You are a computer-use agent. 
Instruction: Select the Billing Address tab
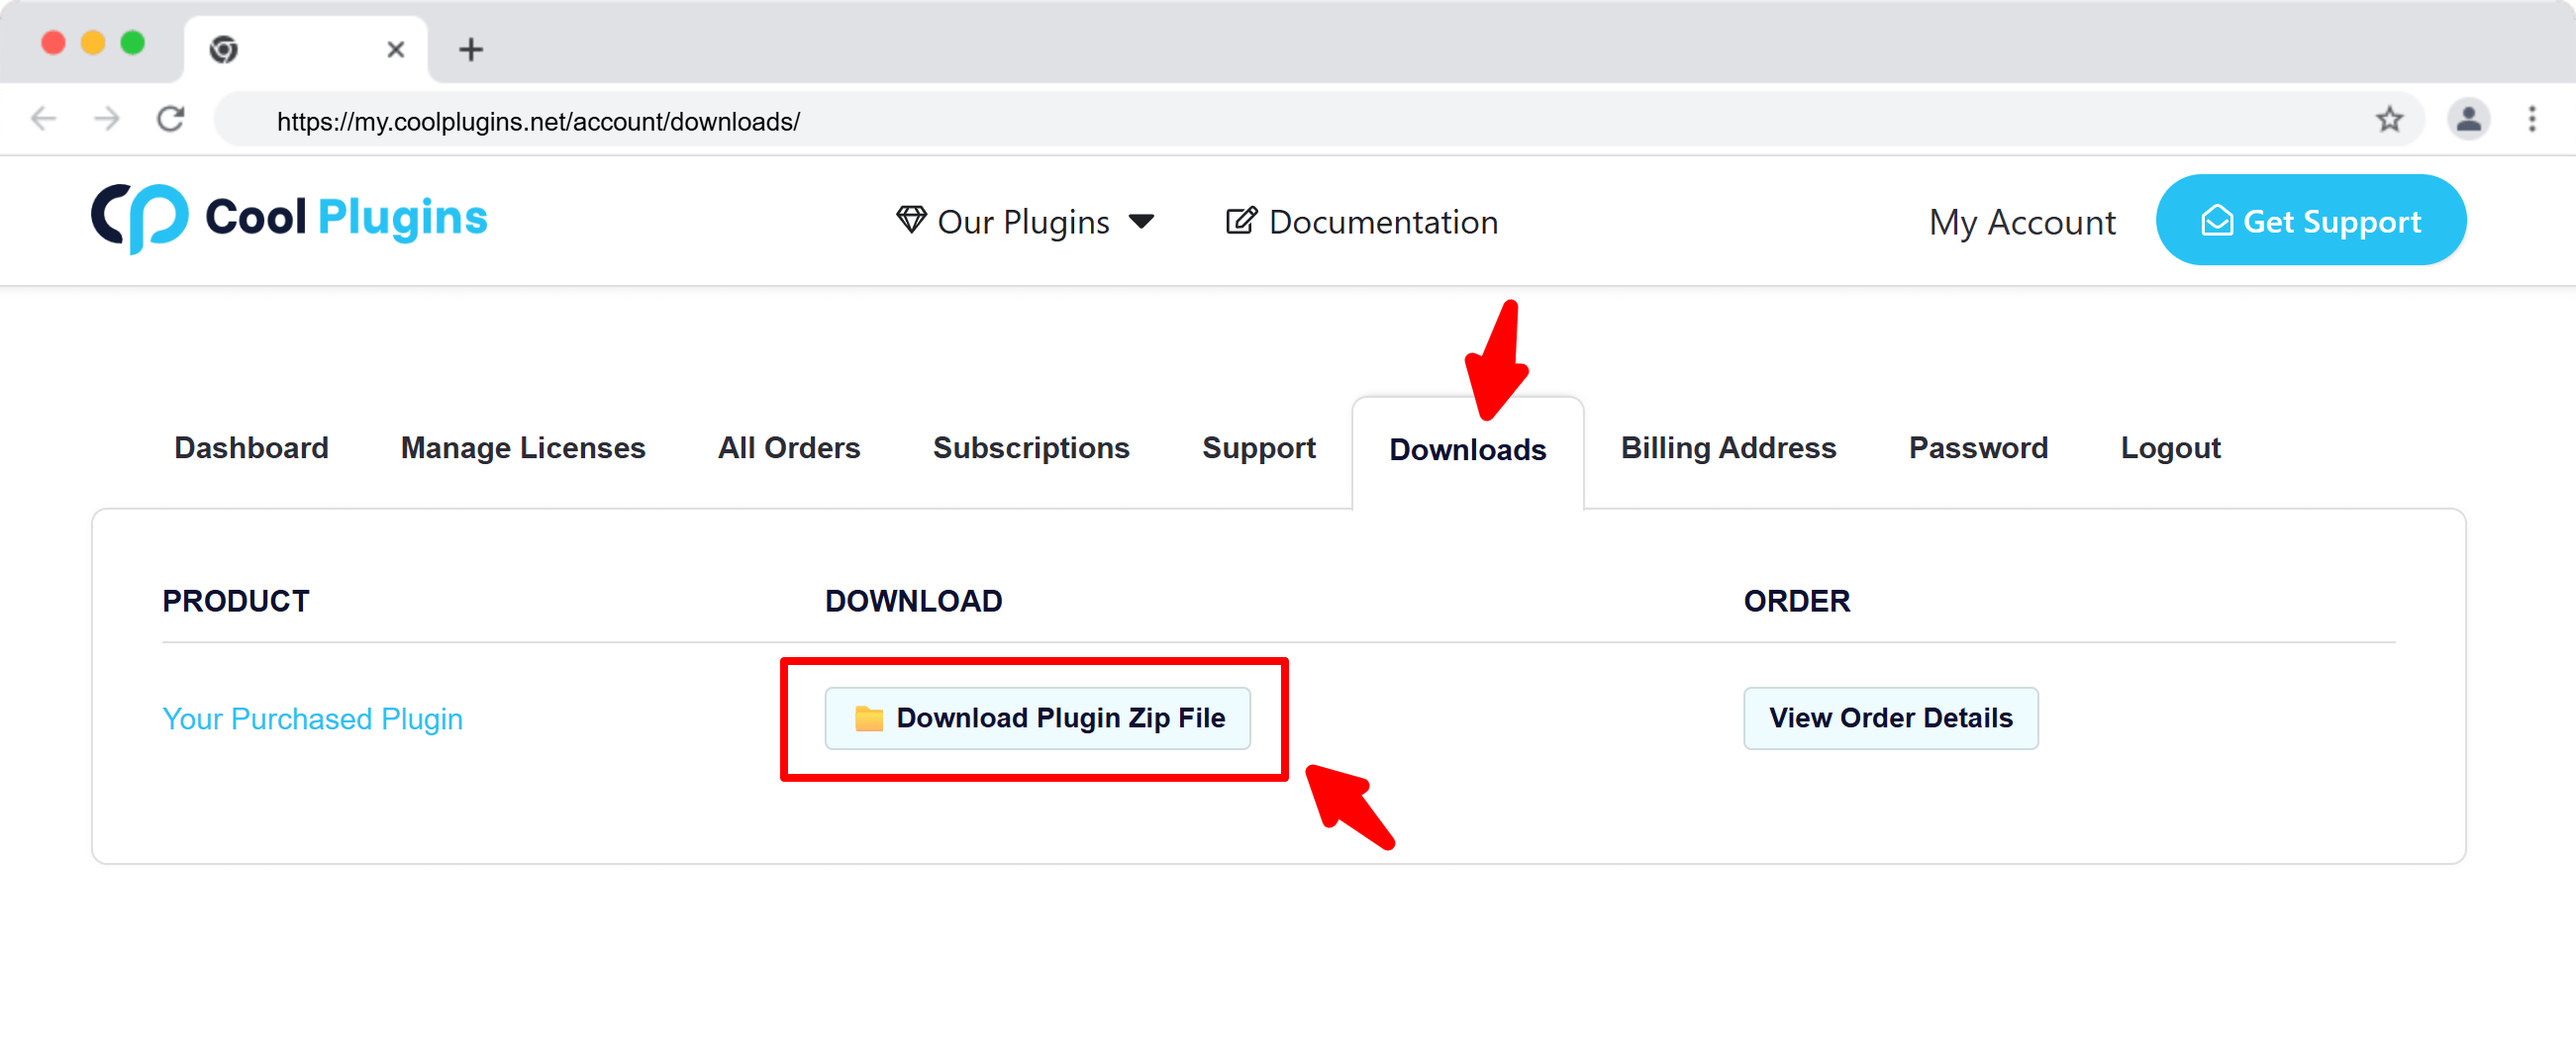(x=1727, y=447)
